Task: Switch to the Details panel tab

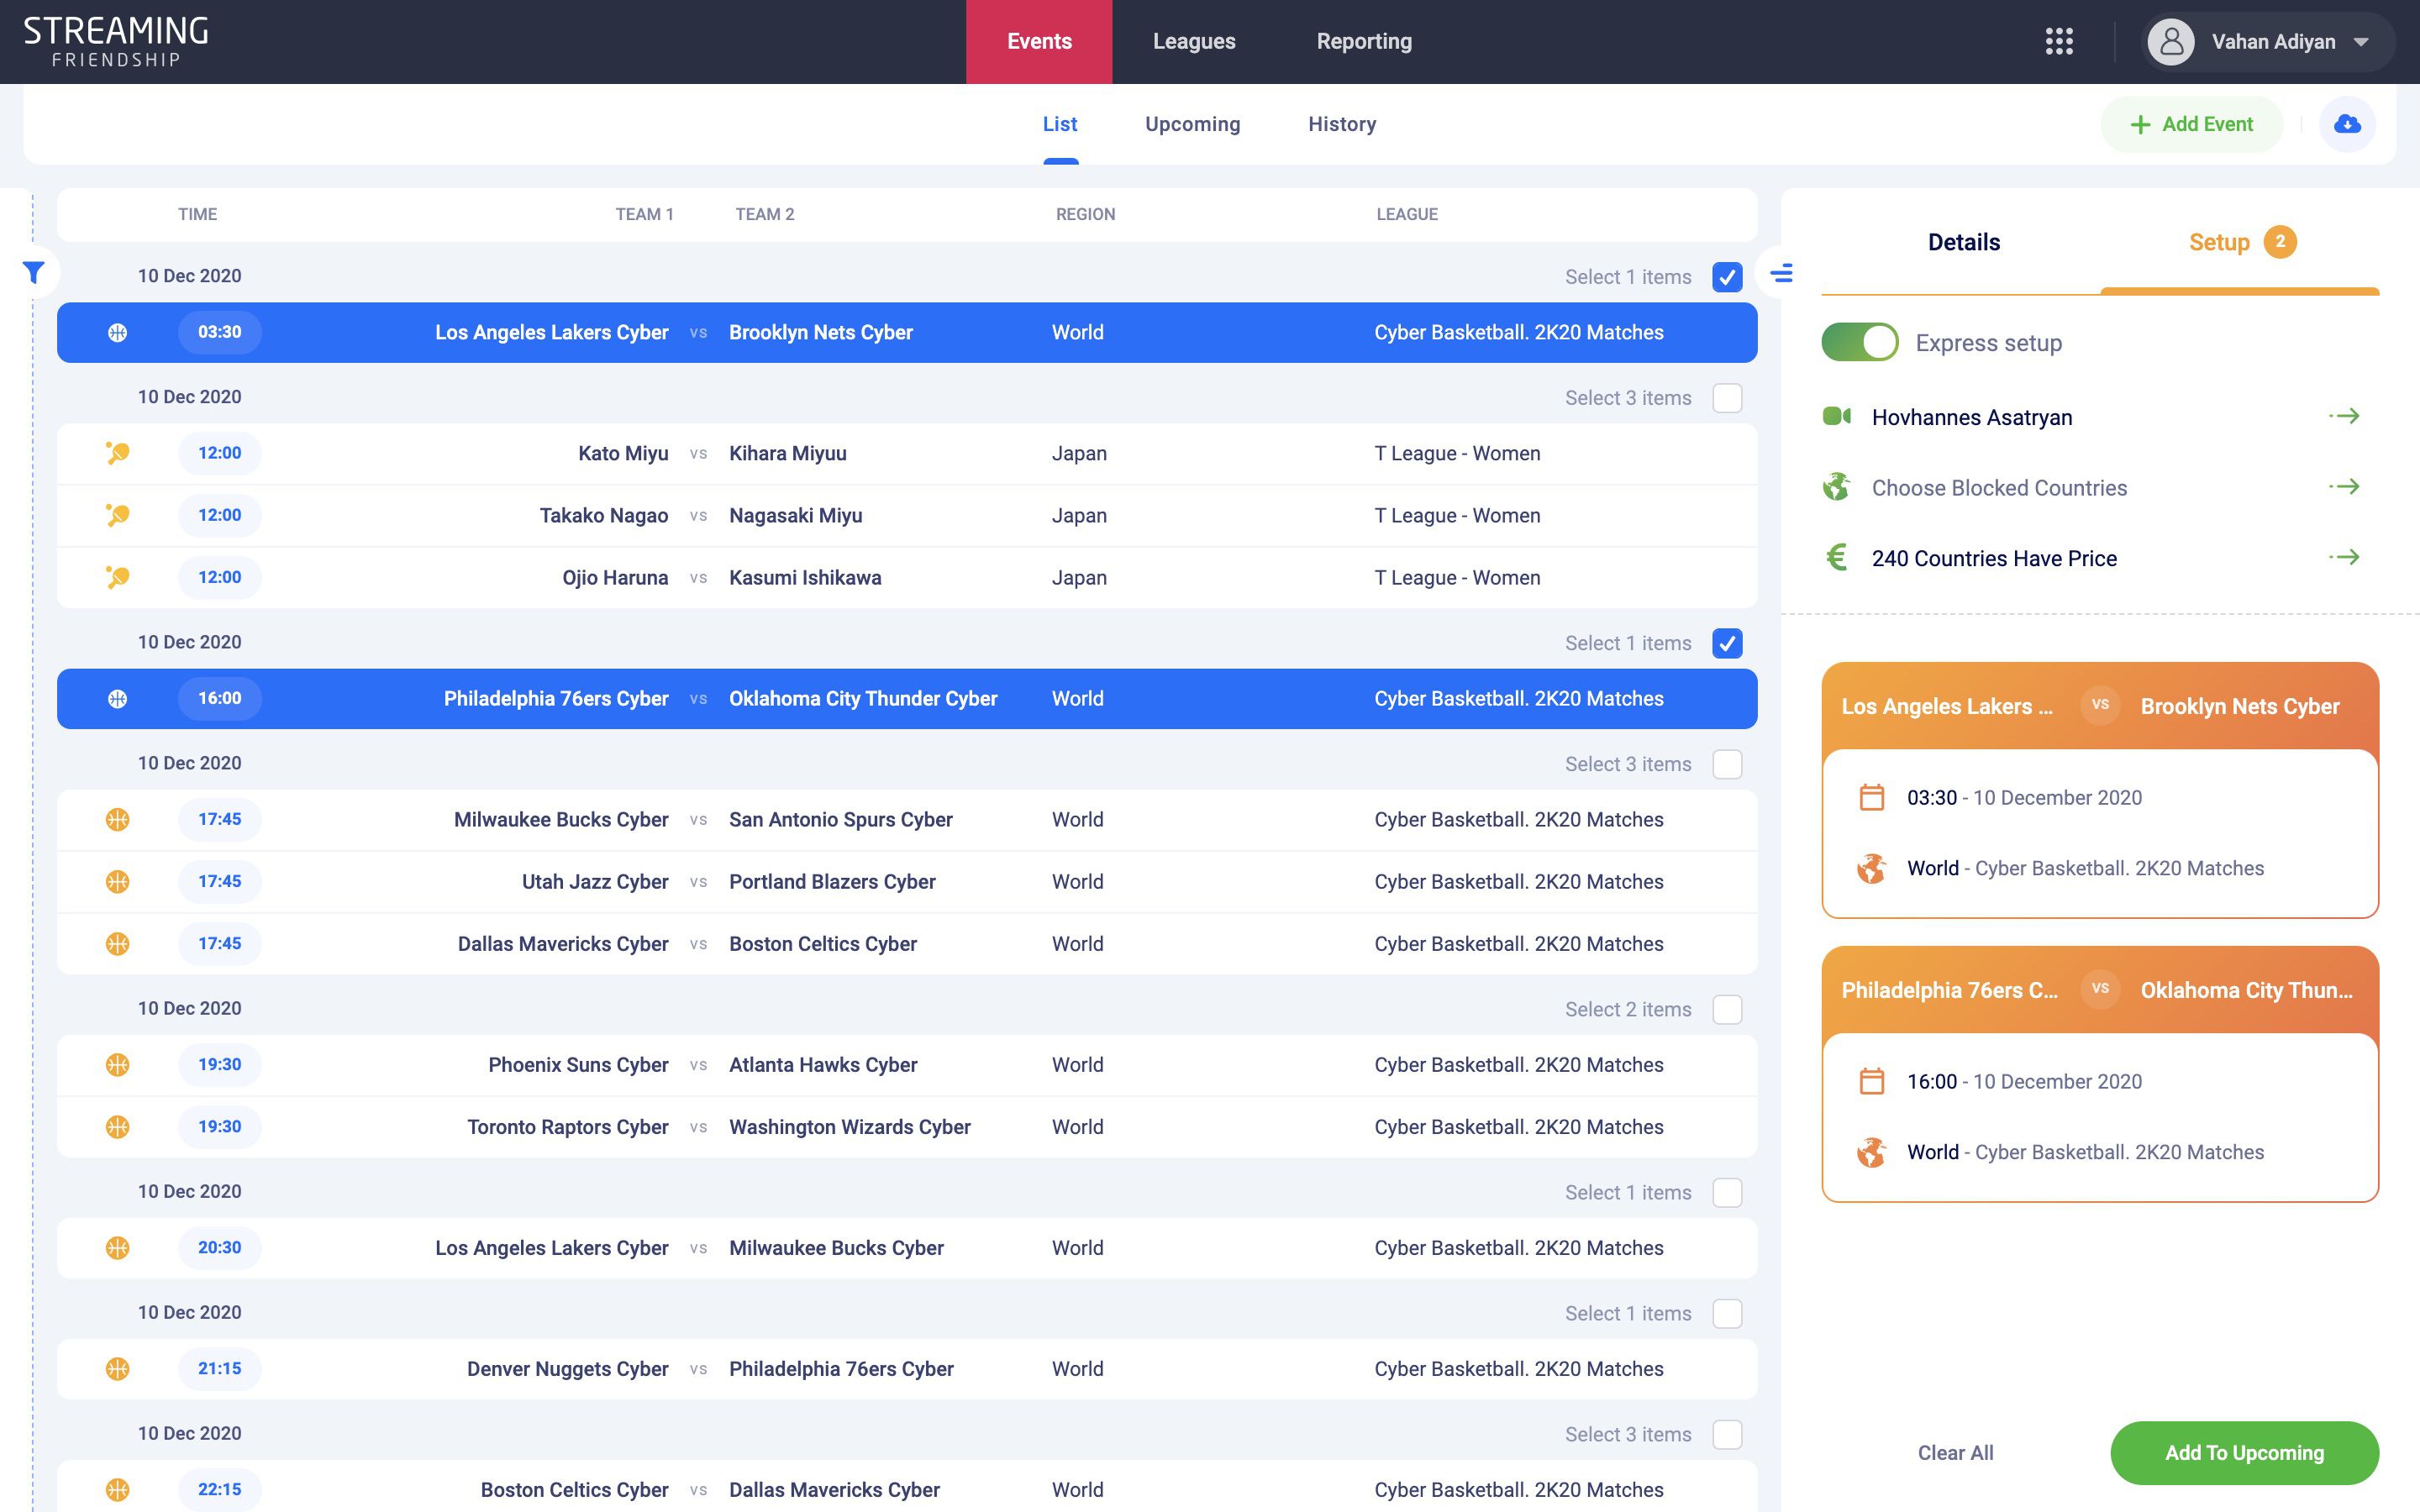Action: (1963, 242)
